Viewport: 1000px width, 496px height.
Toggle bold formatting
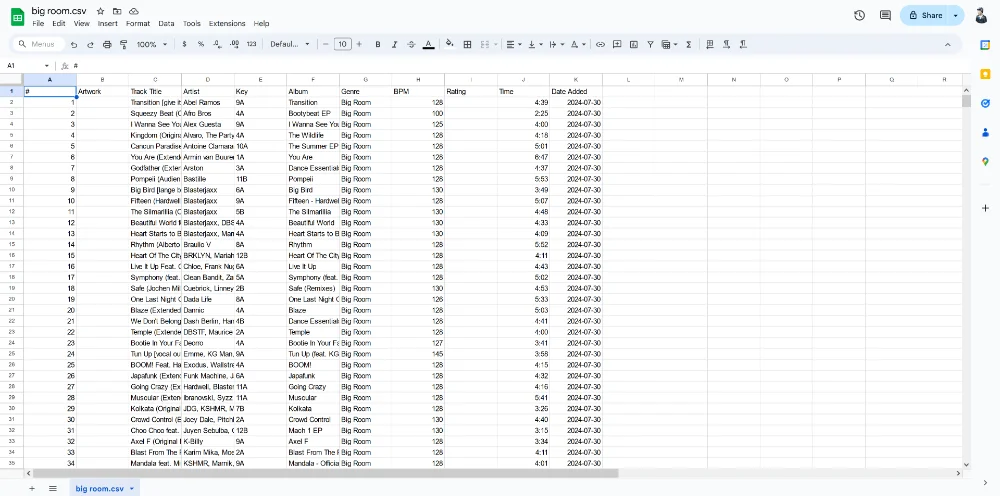(378, 45)
